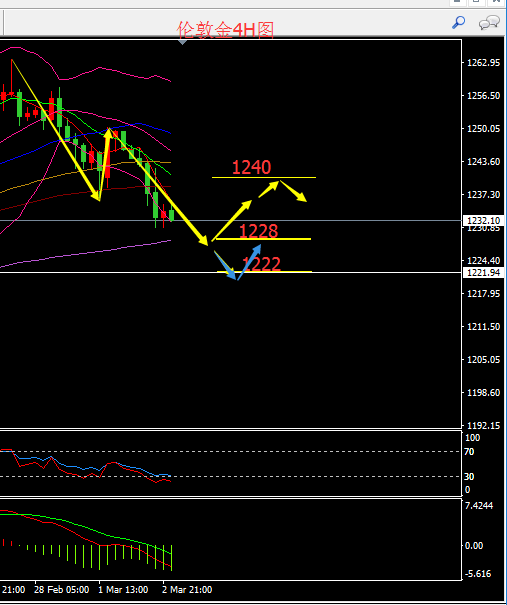The width and height of the screenshot is (507, 605).
Task: Select the 1240 resistance line label
Action: tap(252, 167)
